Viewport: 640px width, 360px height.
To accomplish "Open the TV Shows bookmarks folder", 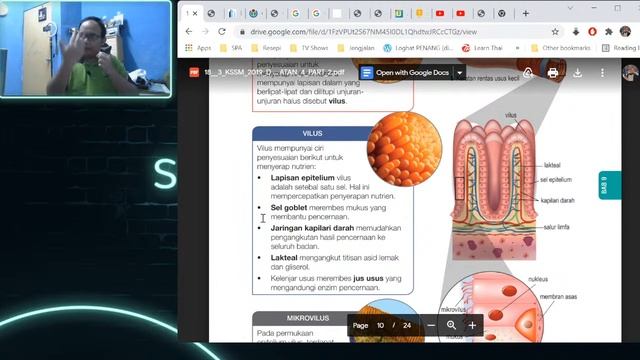I will [x=309, y=48].
